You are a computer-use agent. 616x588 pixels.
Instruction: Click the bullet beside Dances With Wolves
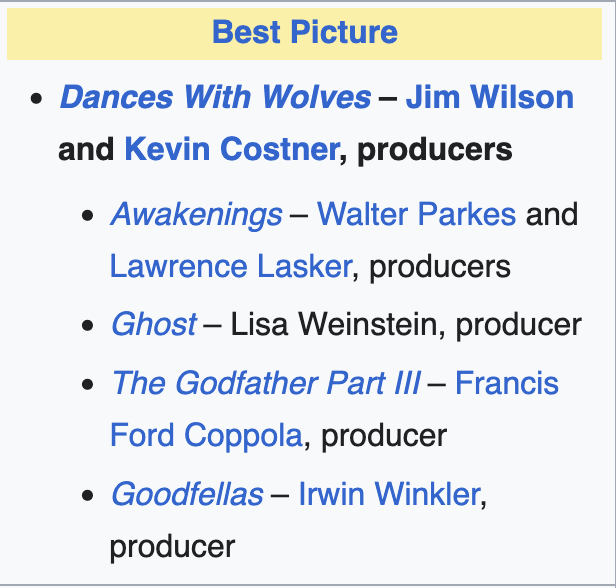point(37,100)
